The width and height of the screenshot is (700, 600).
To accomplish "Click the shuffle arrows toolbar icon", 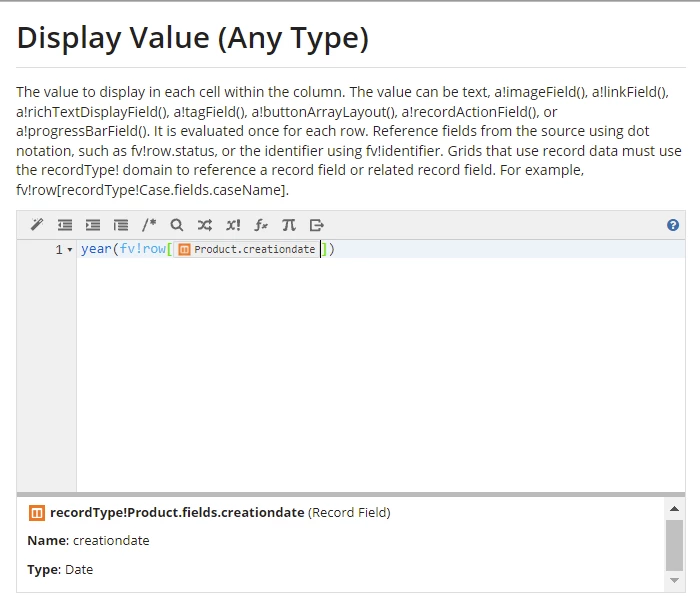I will [204, 225].
